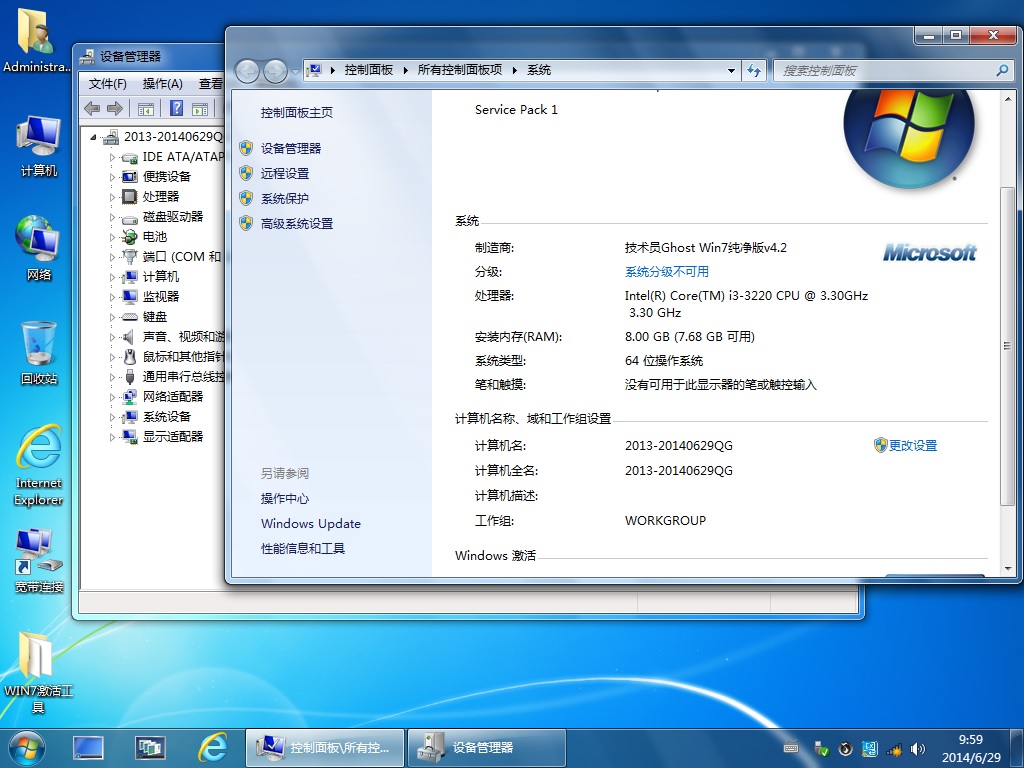Click the search magnifier icon
The image size is (1024, 768).
pyautogui.click(x=1002, y=70)
